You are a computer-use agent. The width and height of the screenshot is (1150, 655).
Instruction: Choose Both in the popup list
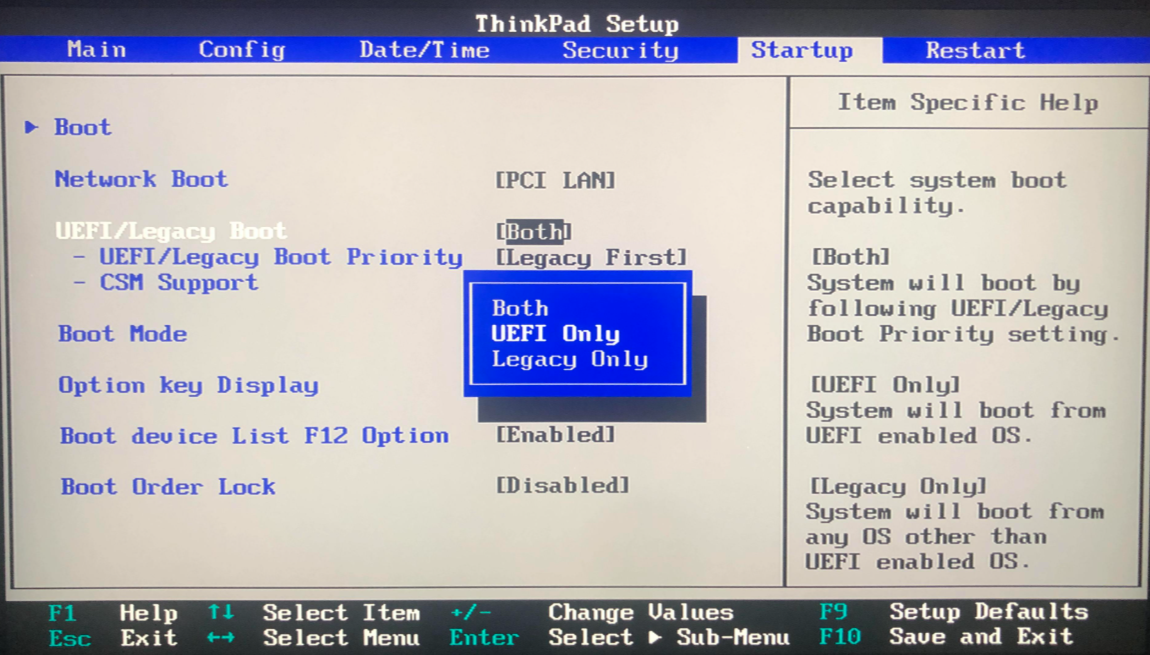[519, 308]
